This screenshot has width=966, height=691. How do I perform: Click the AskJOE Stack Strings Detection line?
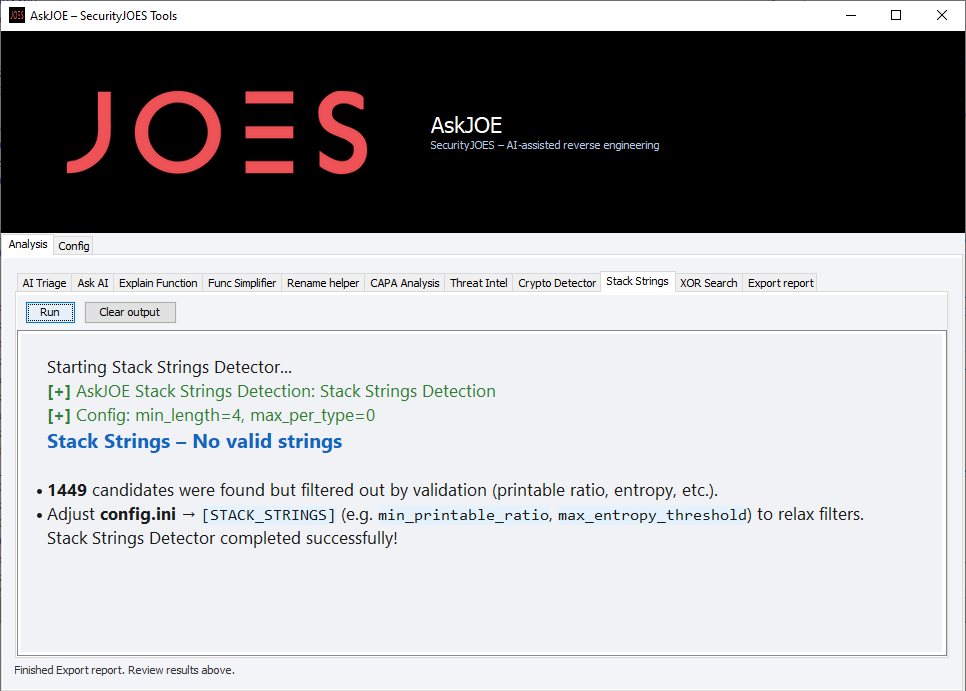pos(271,392)
